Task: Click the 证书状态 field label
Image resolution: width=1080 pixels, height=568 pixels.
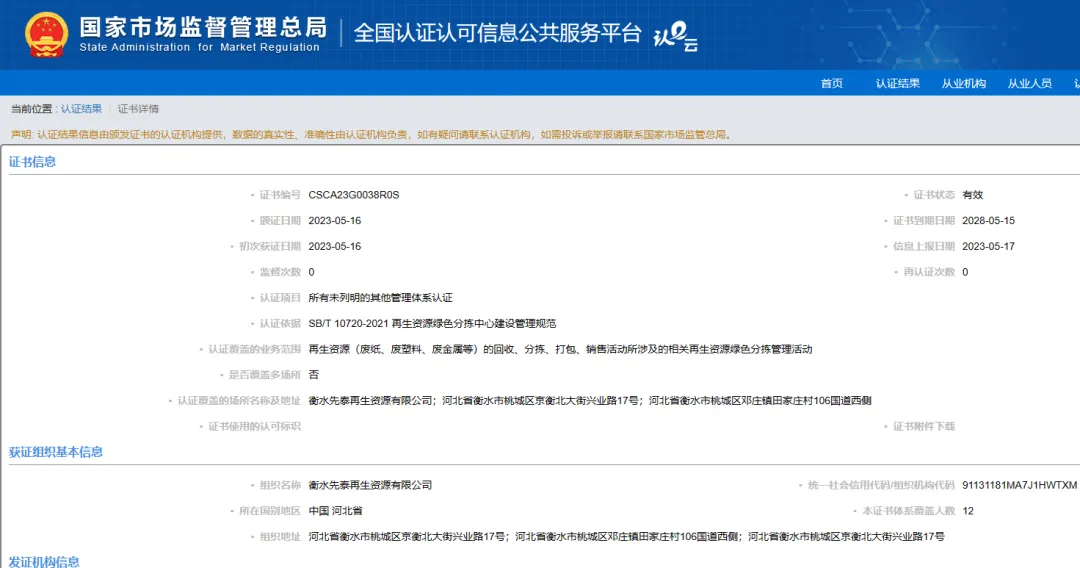Action: click(x=934, y=195)
